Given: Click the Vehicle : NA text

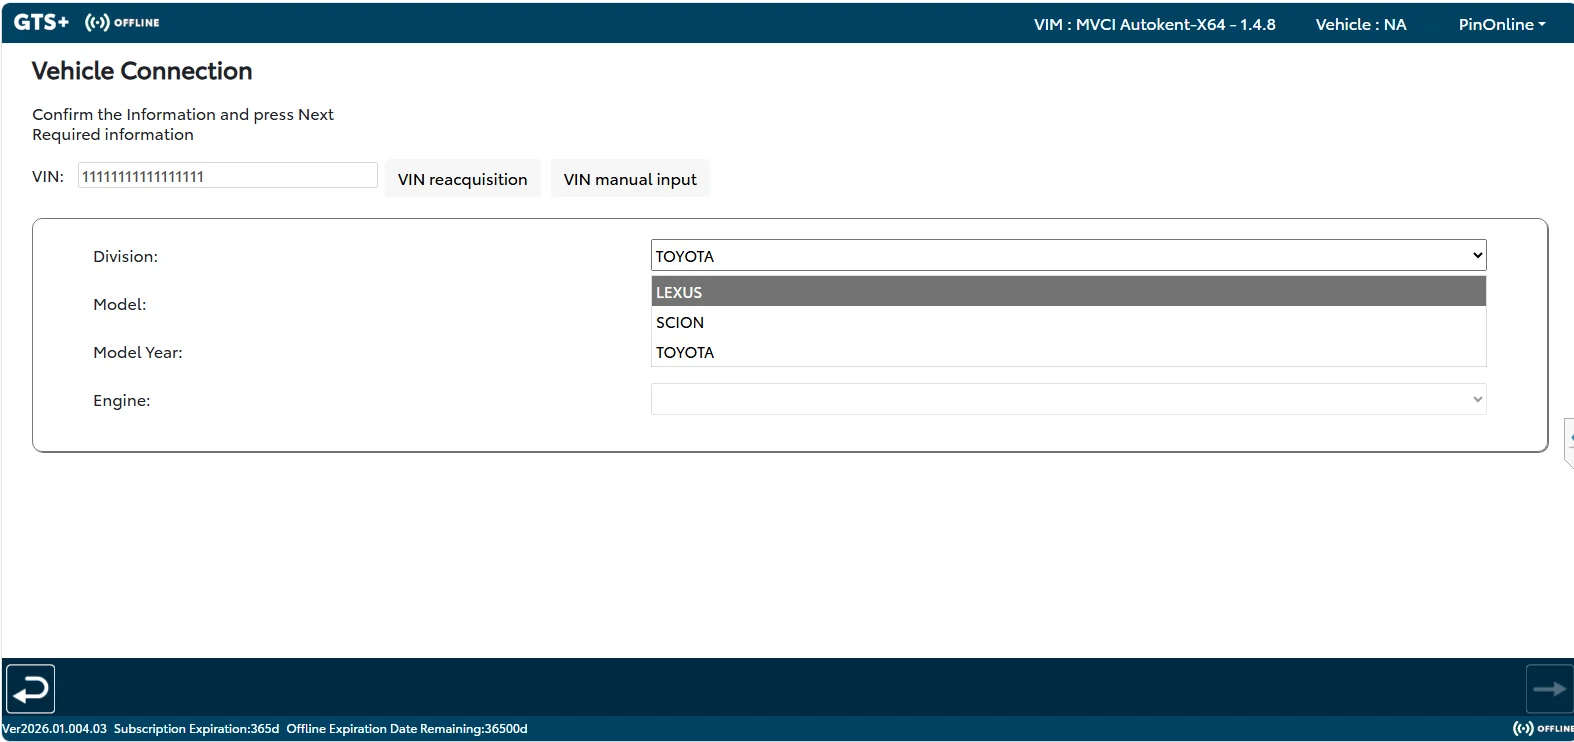Looking at the screenshot, I should 1361,24.
